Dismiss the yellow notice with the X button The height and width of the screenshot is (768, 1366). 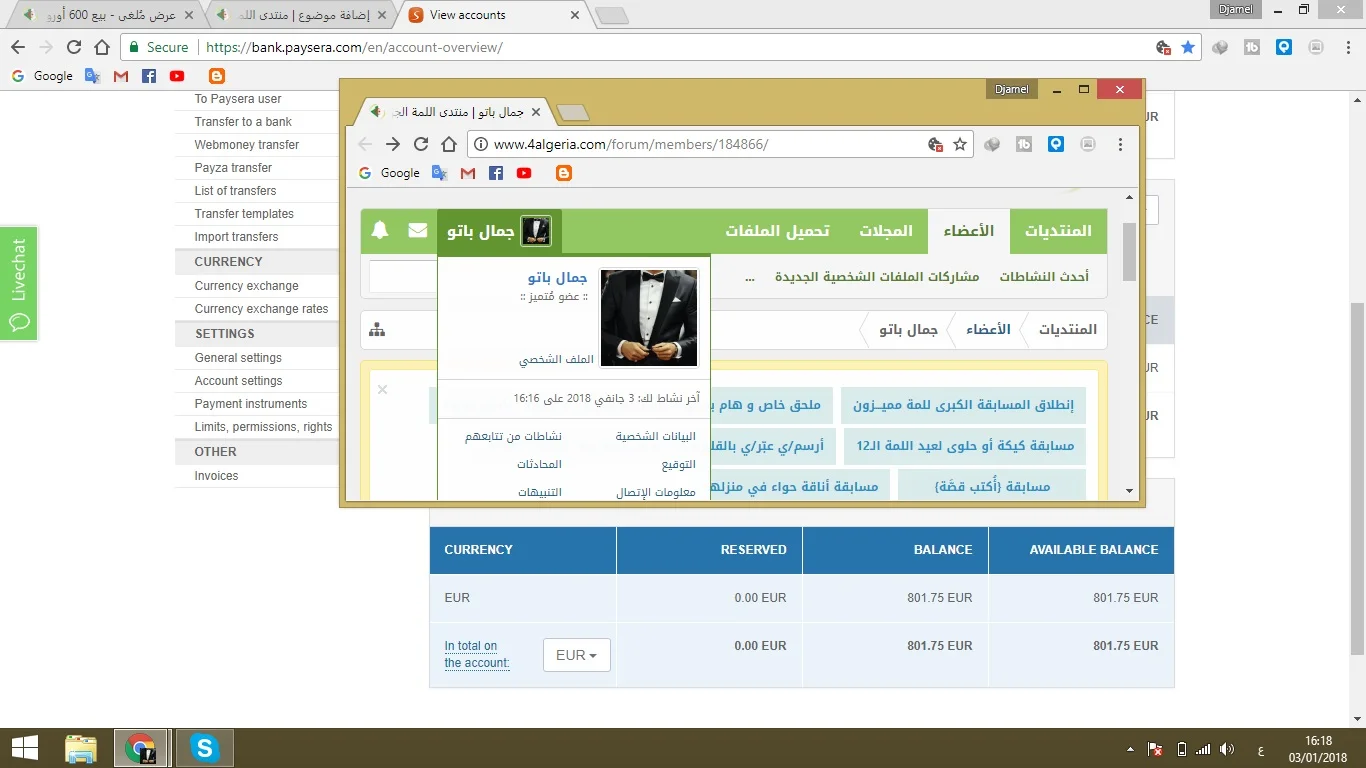click(382, 390)
